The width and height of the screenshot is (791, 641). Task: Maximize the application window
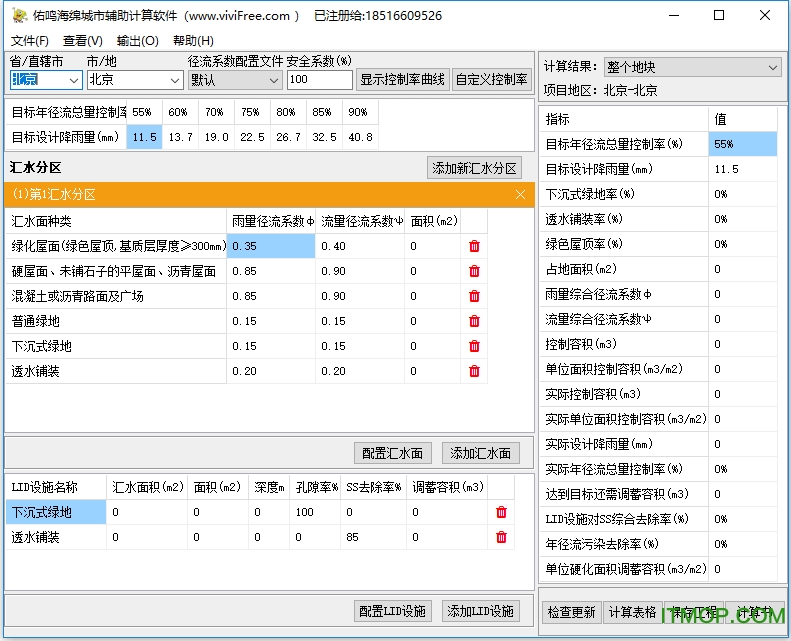click(x=719, y=16)
